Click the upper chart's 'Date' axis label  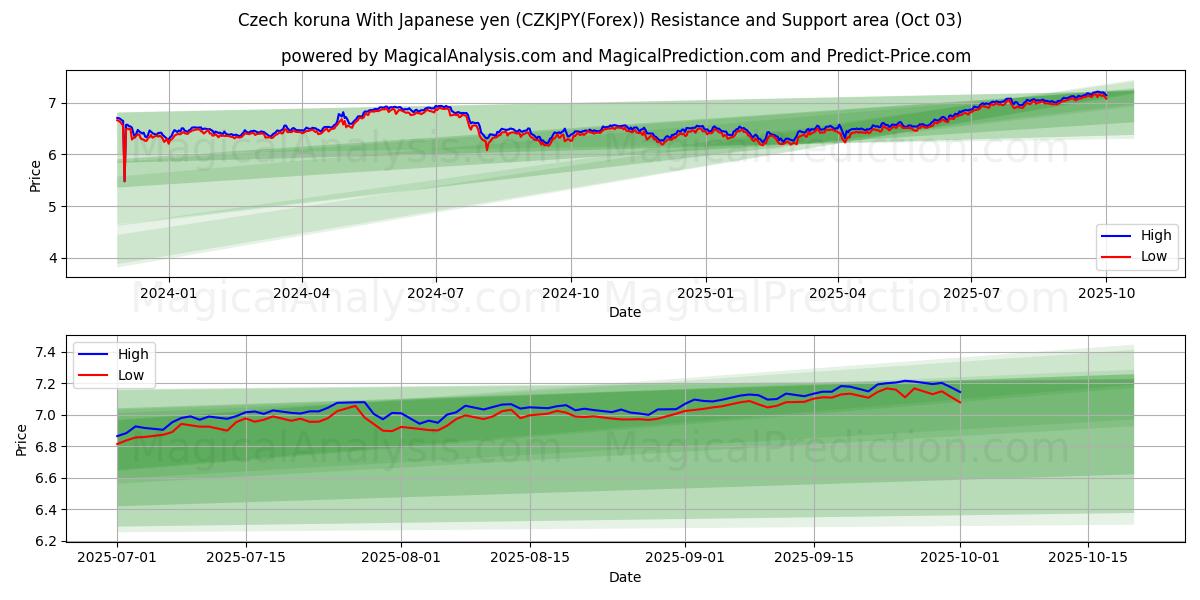coord(625,312)
